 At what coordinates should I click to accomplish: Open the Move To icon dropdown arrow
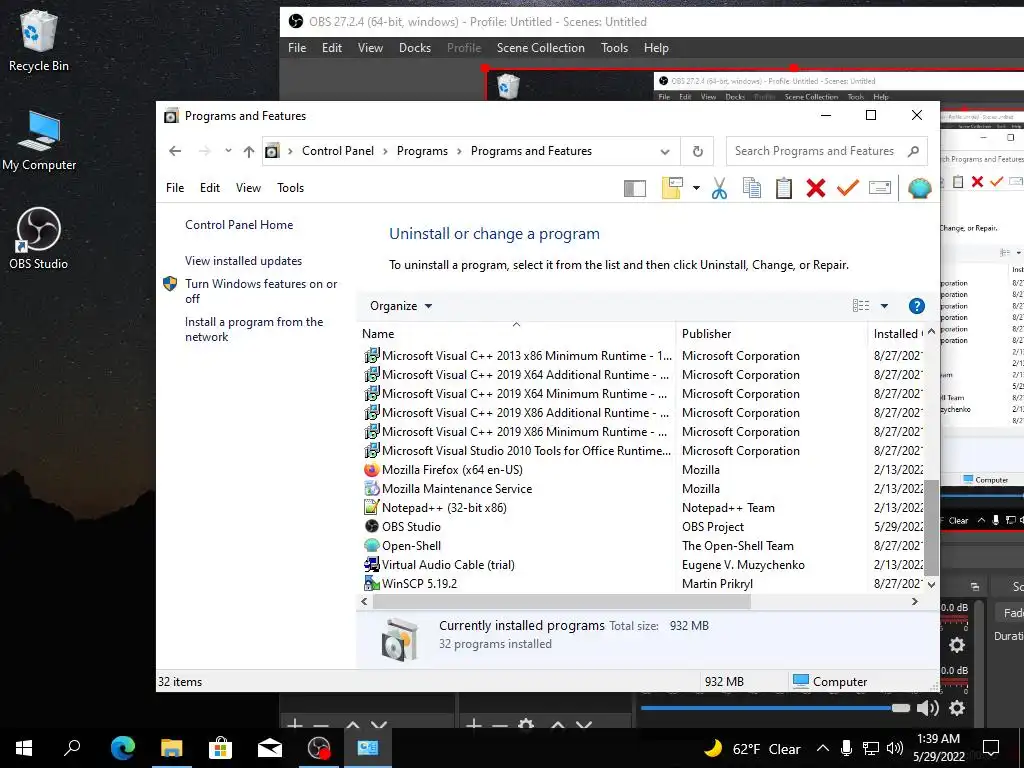click(x=696, y=188)
